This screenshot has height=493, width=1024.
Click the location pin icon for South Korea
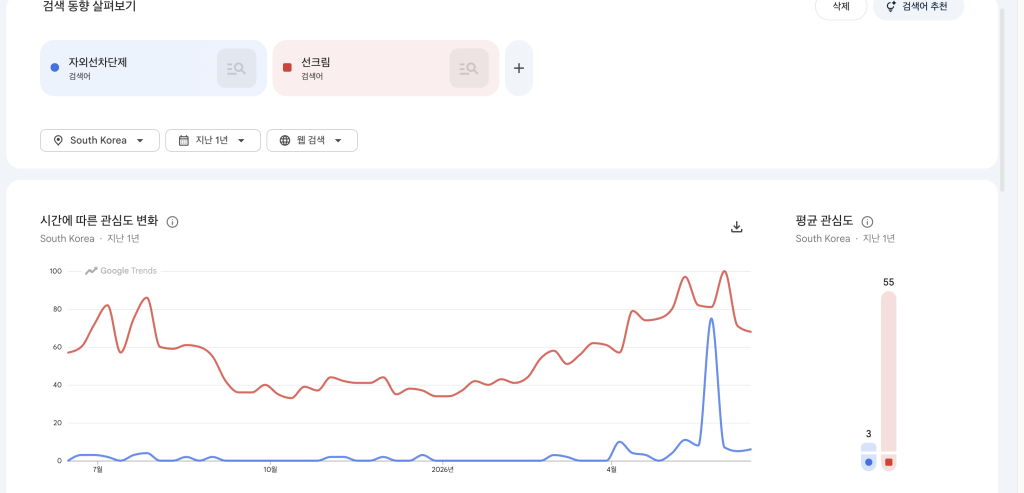(x=58, y=140)
